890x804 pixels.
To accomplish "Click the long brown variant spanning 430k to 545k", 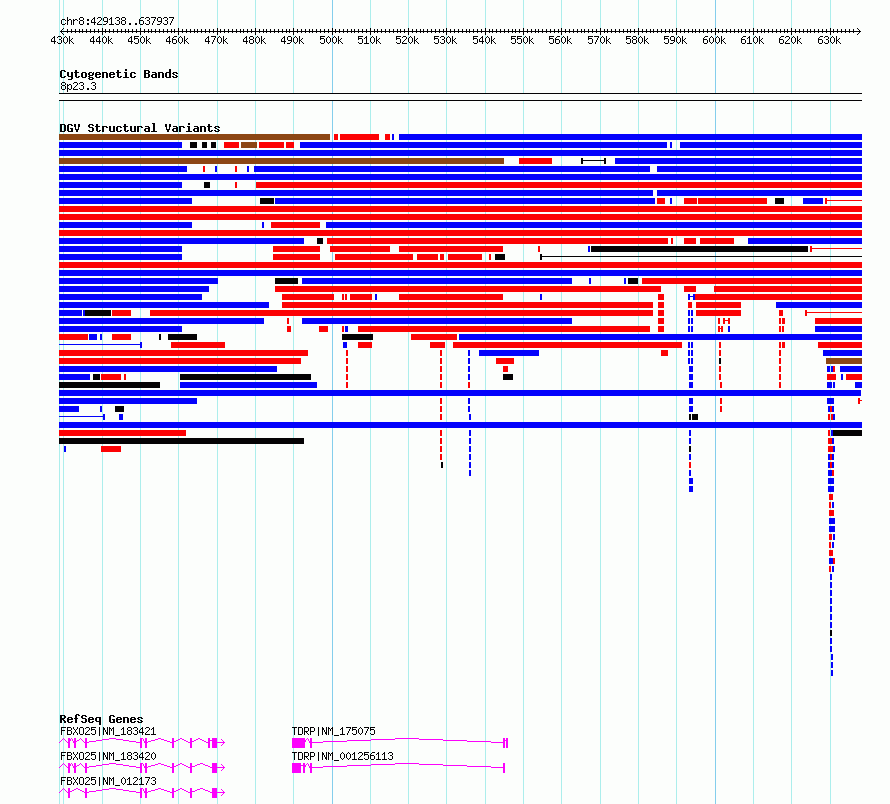I will tap(282, 161).
